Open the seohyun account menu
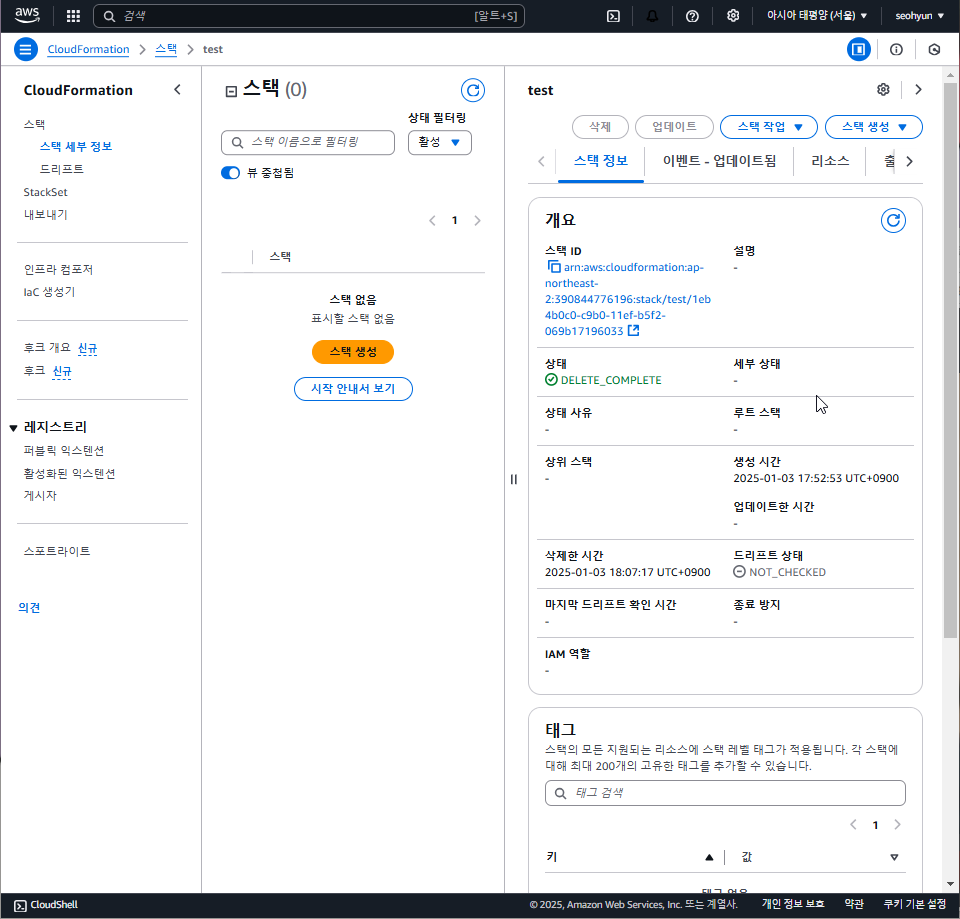The image size is (960, 919). point(919,15)
